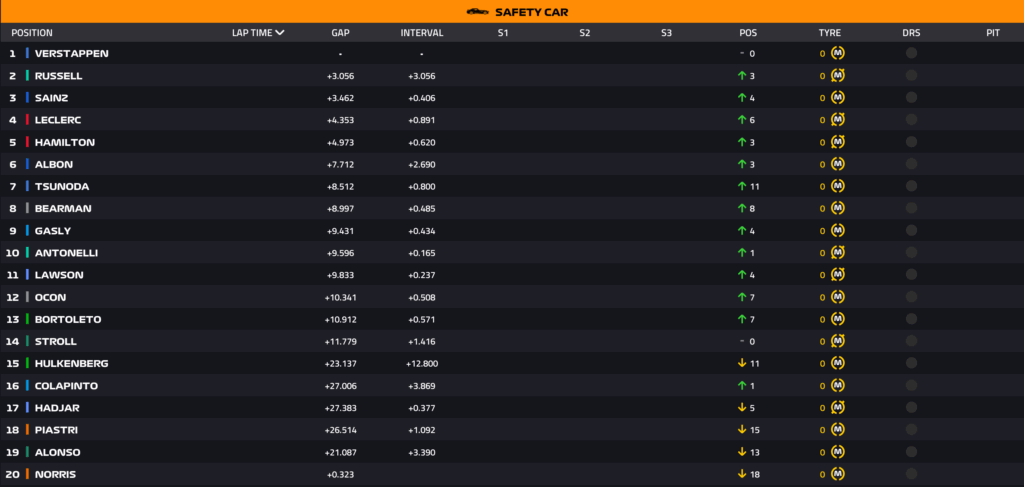
Task: Click Verstappen's medium tyre icon
Action: (837, 54)
